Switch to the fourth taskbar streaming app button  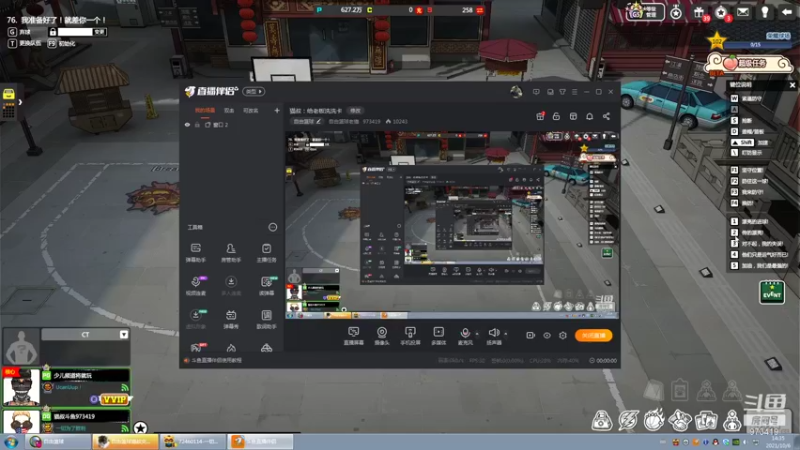[x=260, y=442]
